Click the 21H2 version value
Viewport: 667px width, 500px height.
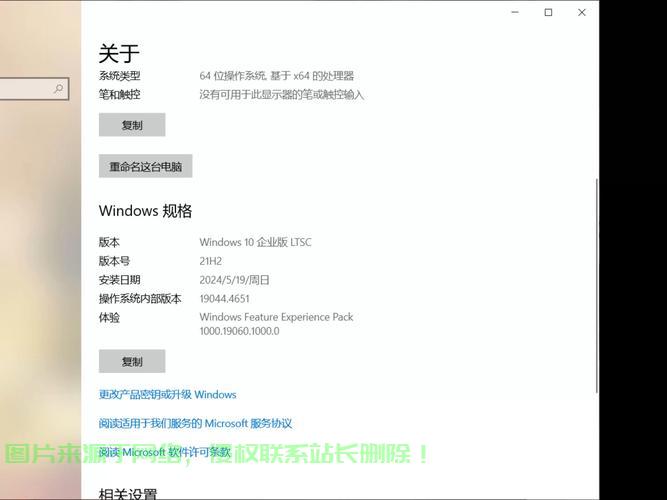tap(210, 261)
